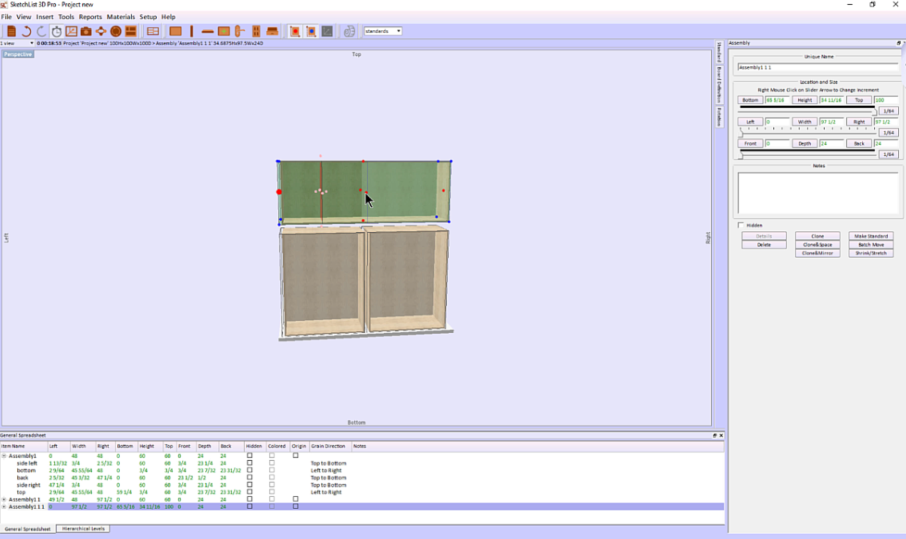The image size is (906, 539).
Task: Toggle Colored checkbox for top row
Action: point(272,492)
